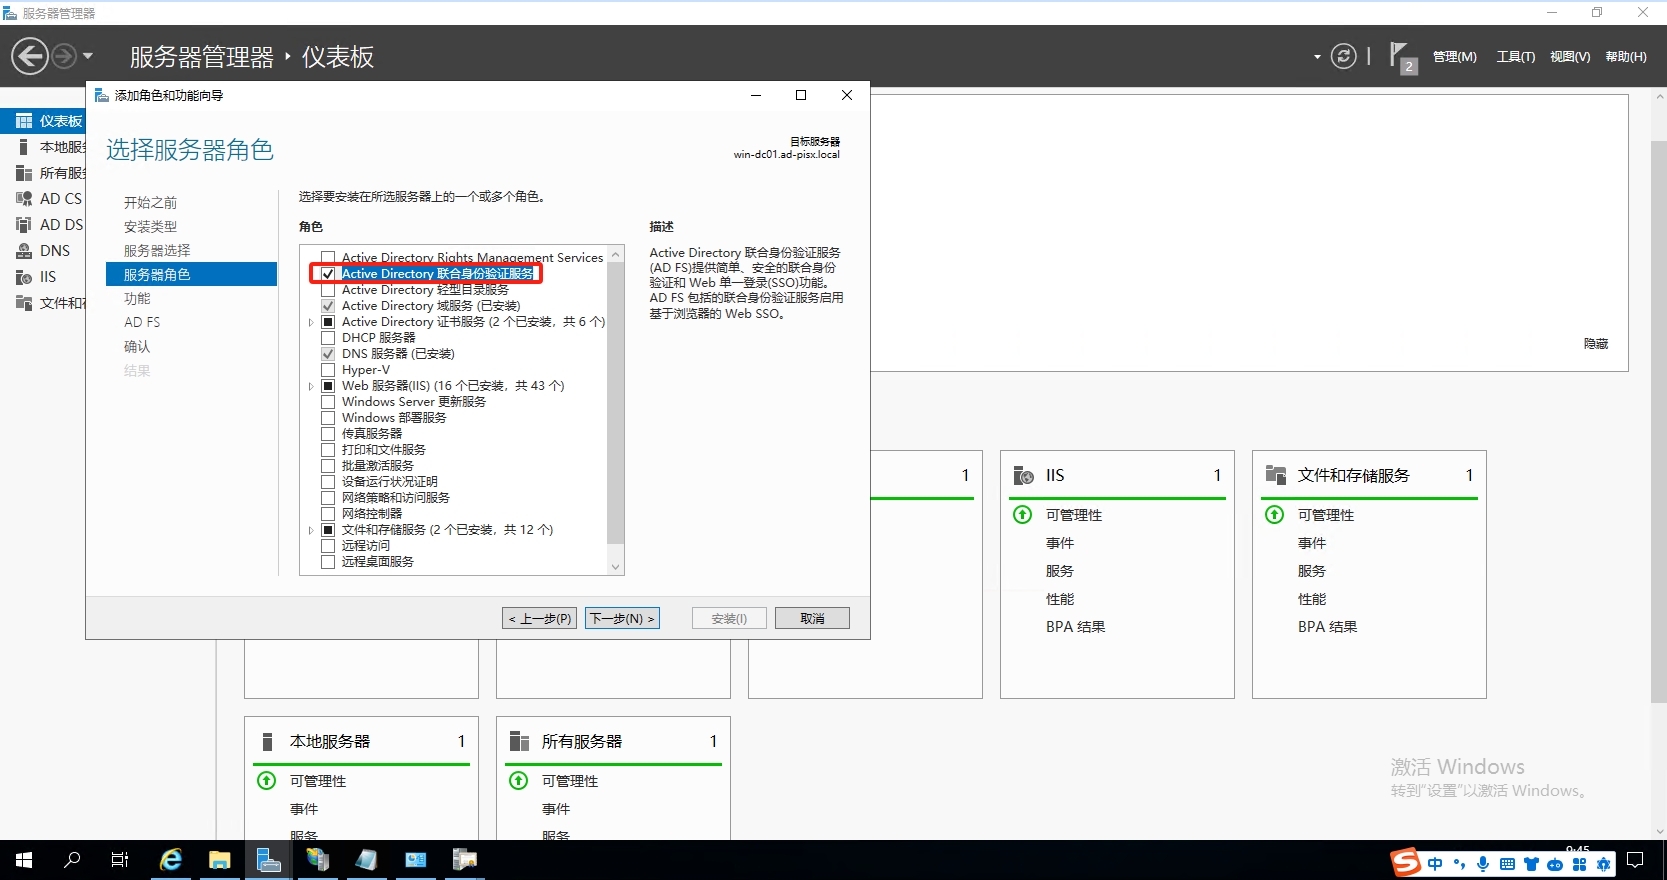This screenshot has height=880, width=1667.
Task: Check the DHCP 服务器 role checkbox
Action: [328, 338]
